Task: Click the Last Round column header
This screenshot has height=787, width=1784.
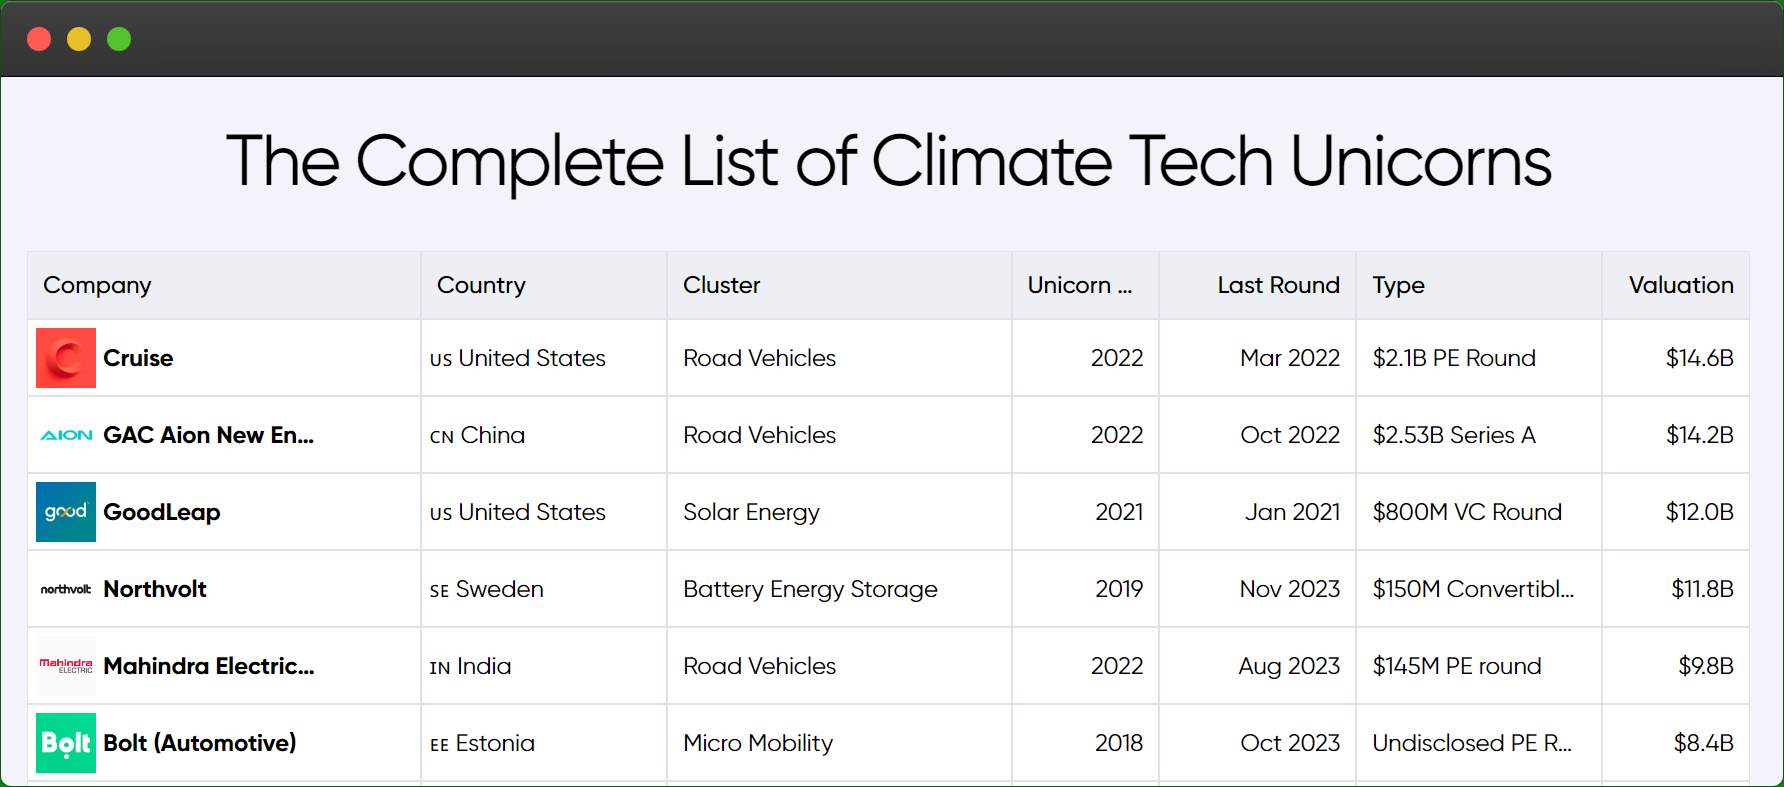Action: 1278,285
